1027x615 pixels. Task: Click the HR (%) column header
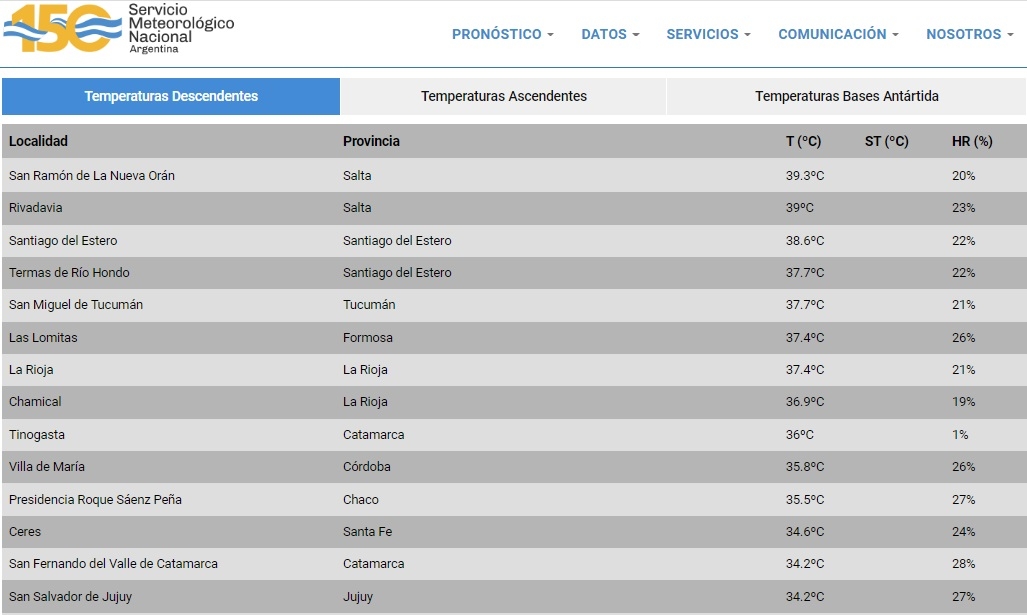coord(971,141)
